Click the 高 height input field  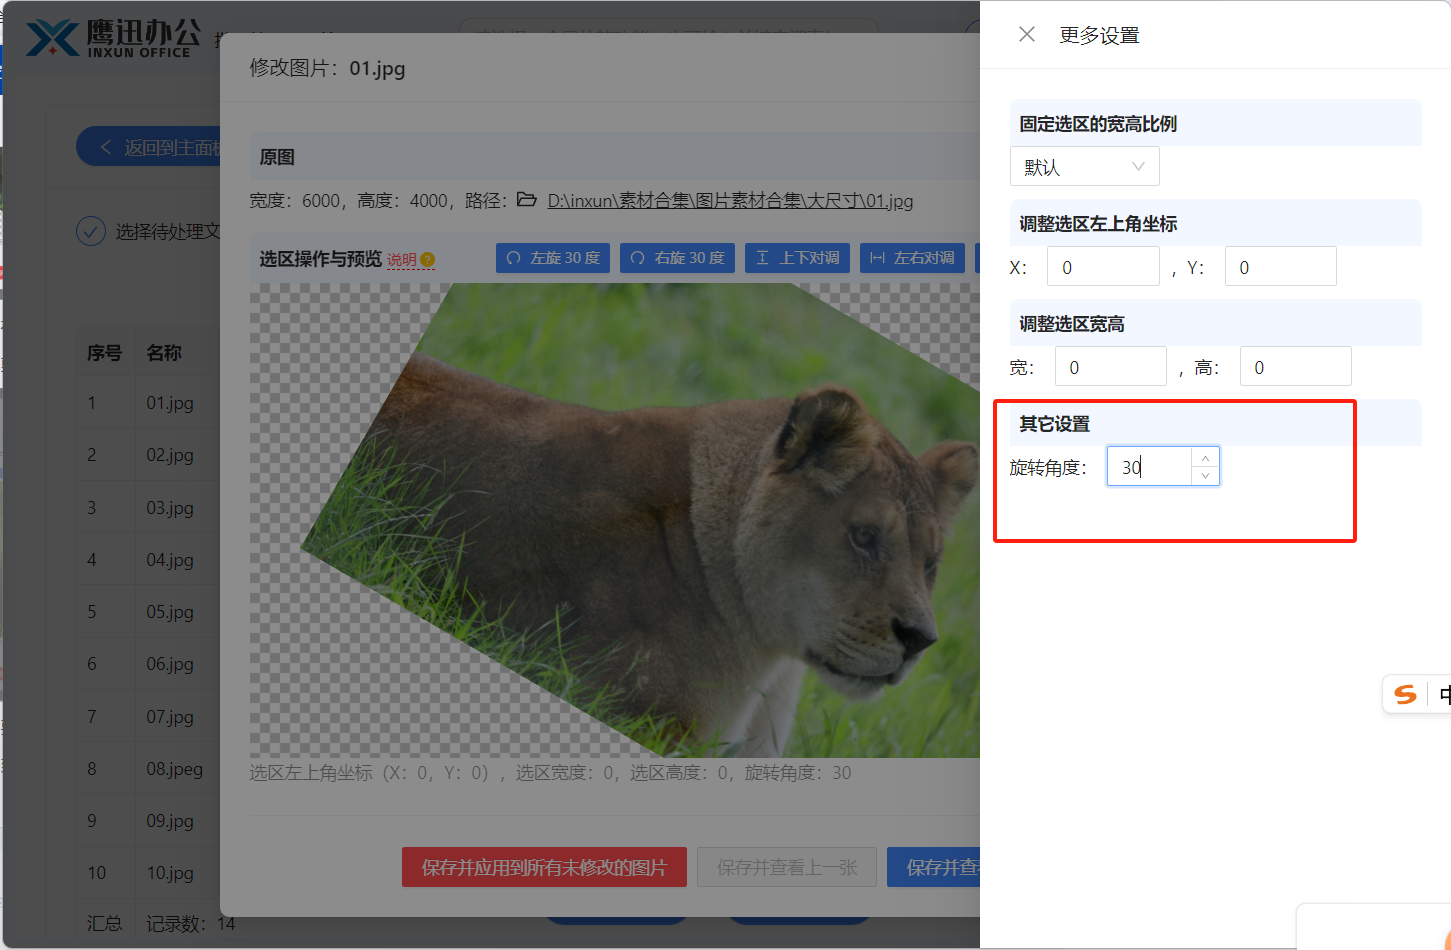point(1294,367)
